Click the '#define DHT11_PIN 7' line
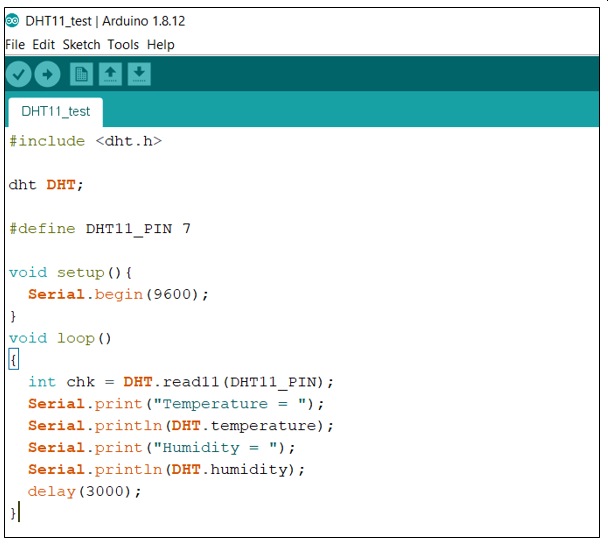Image resolution: width=608 pixels, height=544 pixels. click(x=100, y=228)
